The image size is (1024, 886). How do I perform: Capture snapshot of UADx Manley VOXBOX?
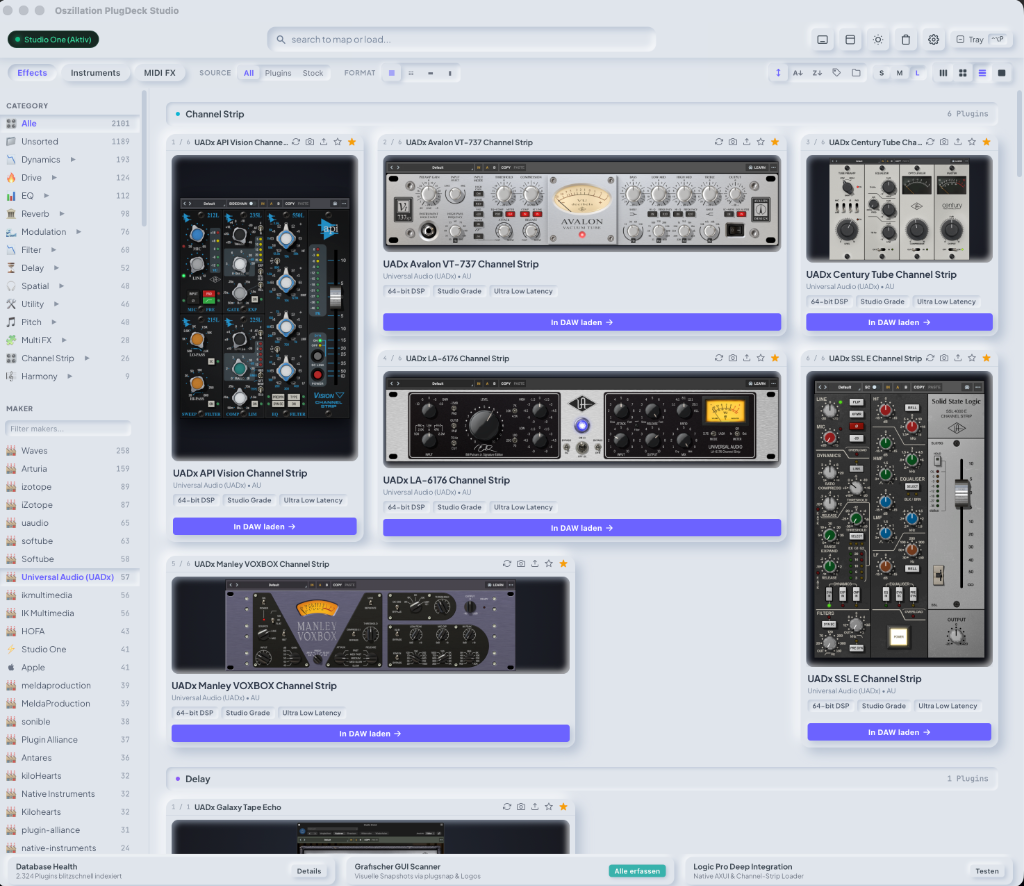[521, 563]
